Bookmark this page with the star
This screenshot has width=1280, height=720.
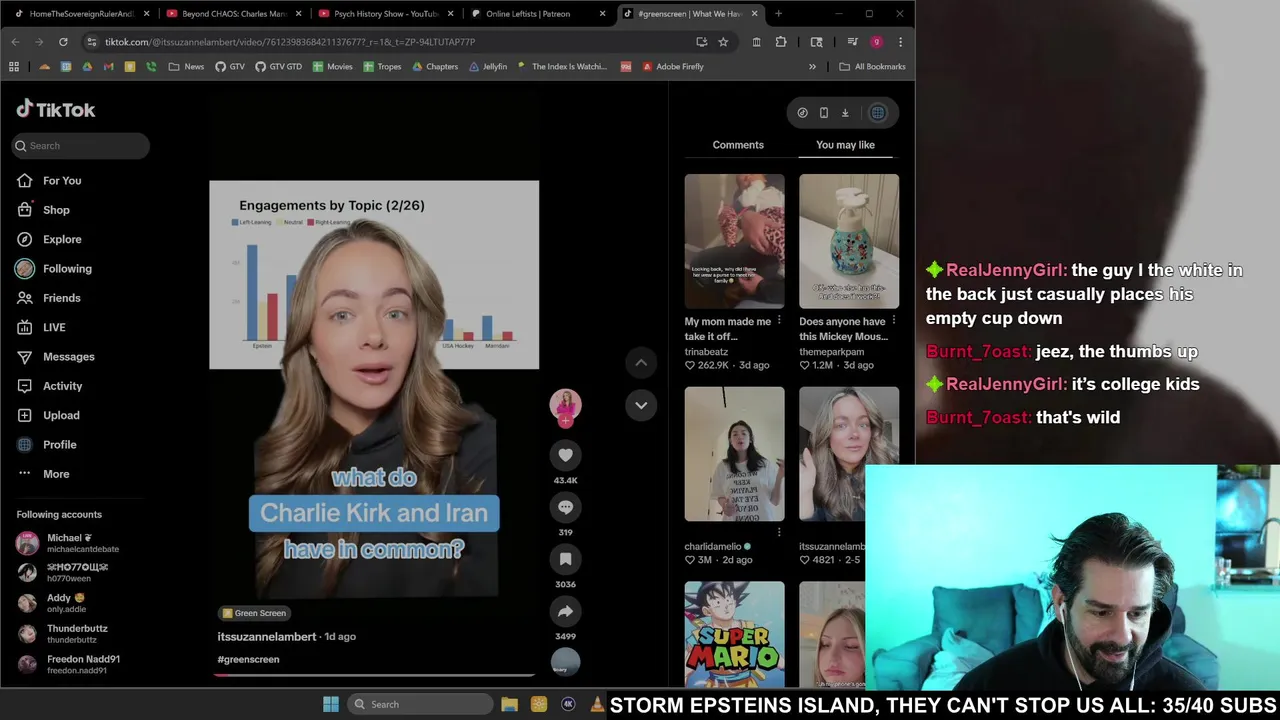723,42
